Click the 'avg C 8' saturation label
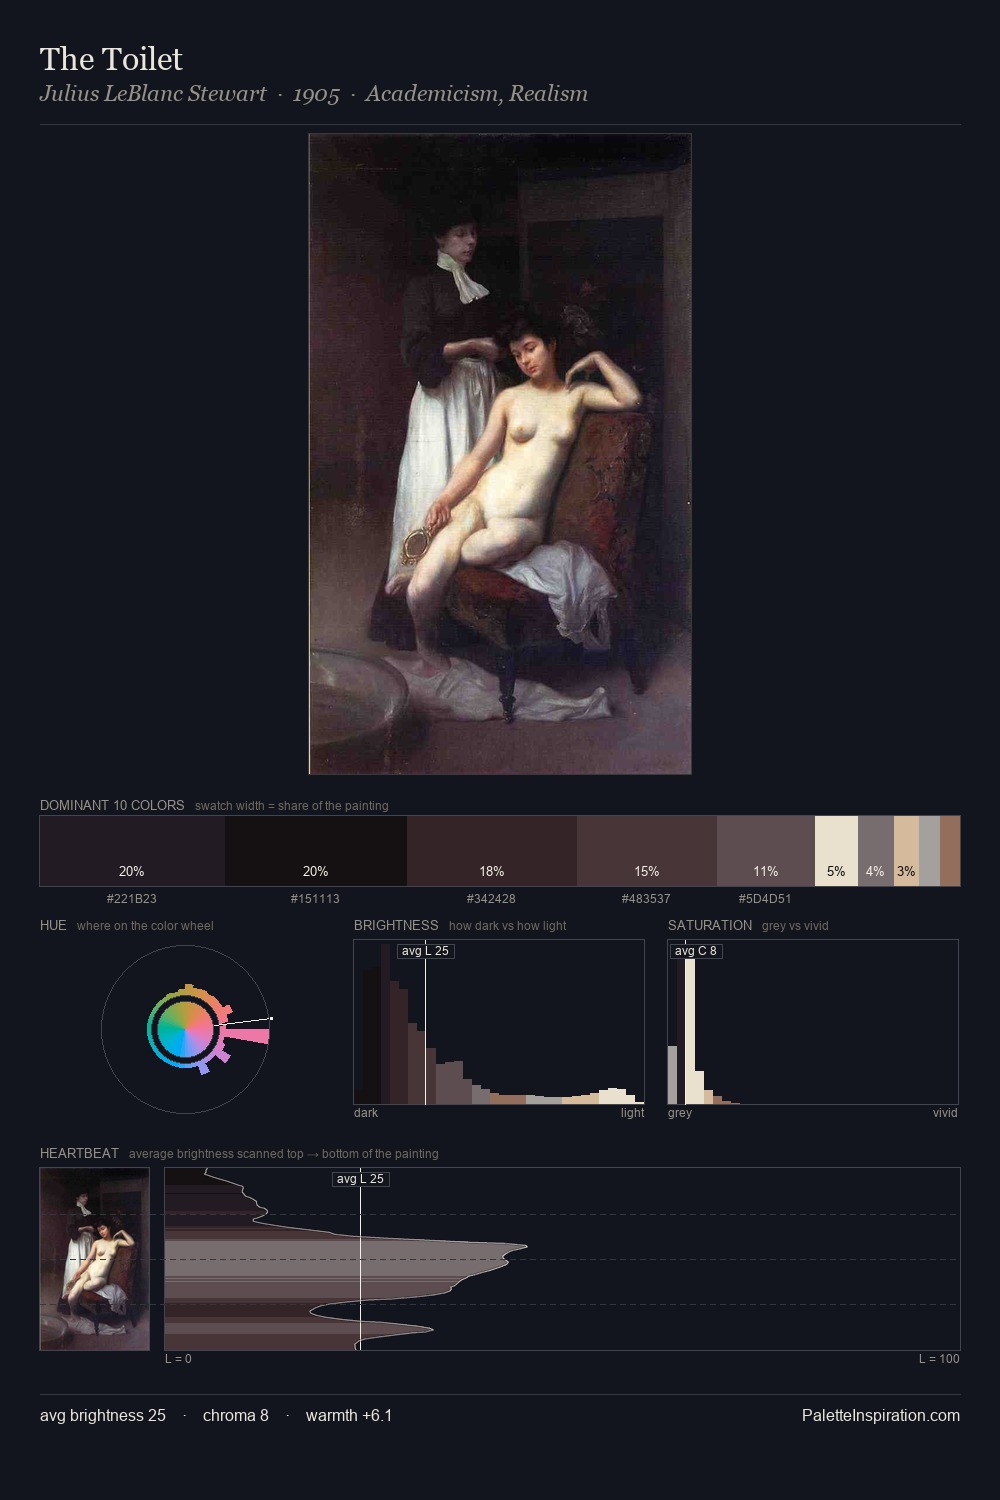Viewport: 1000px width, 1500px height. (x=696, y=951)
